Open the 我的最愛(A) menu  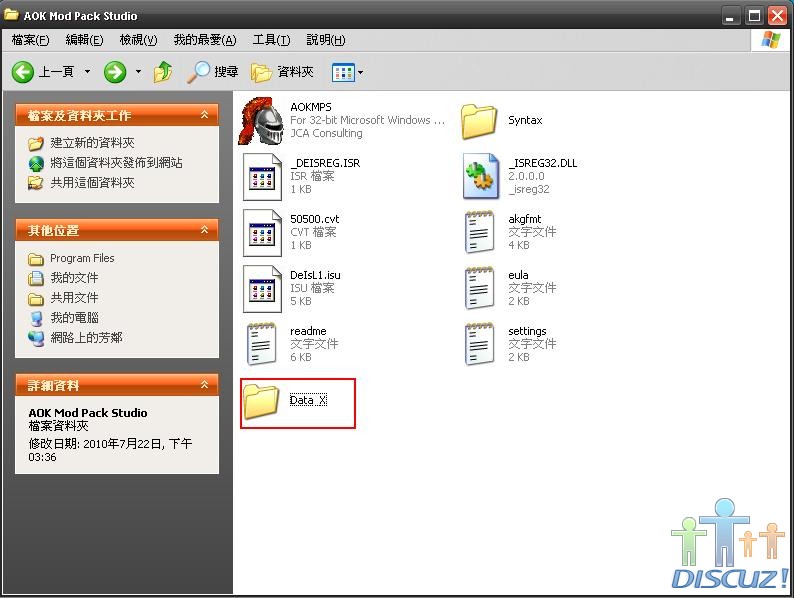(205, 40)
